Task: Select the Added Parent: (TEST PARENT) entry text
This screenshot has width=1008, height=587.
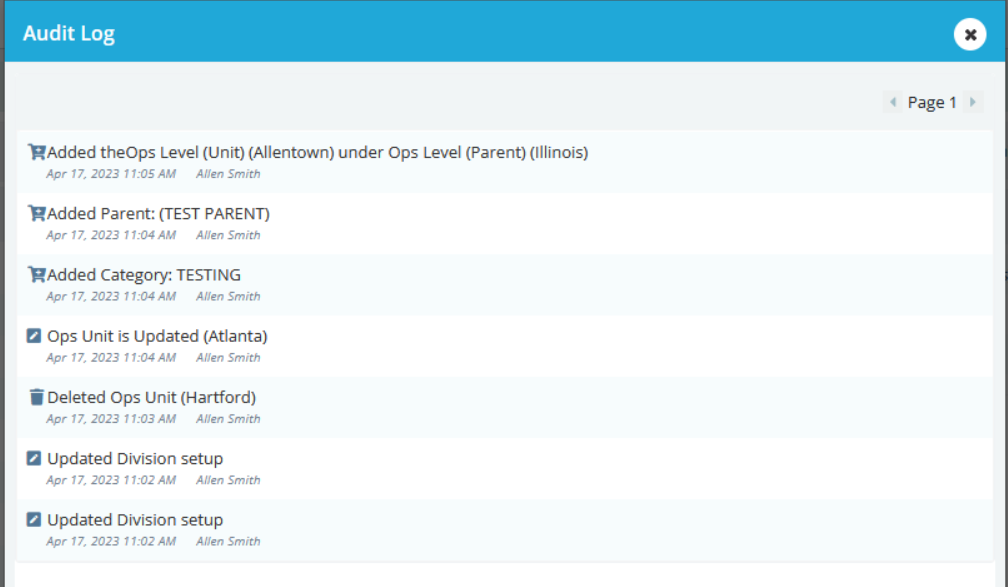Action: point(158,213)
